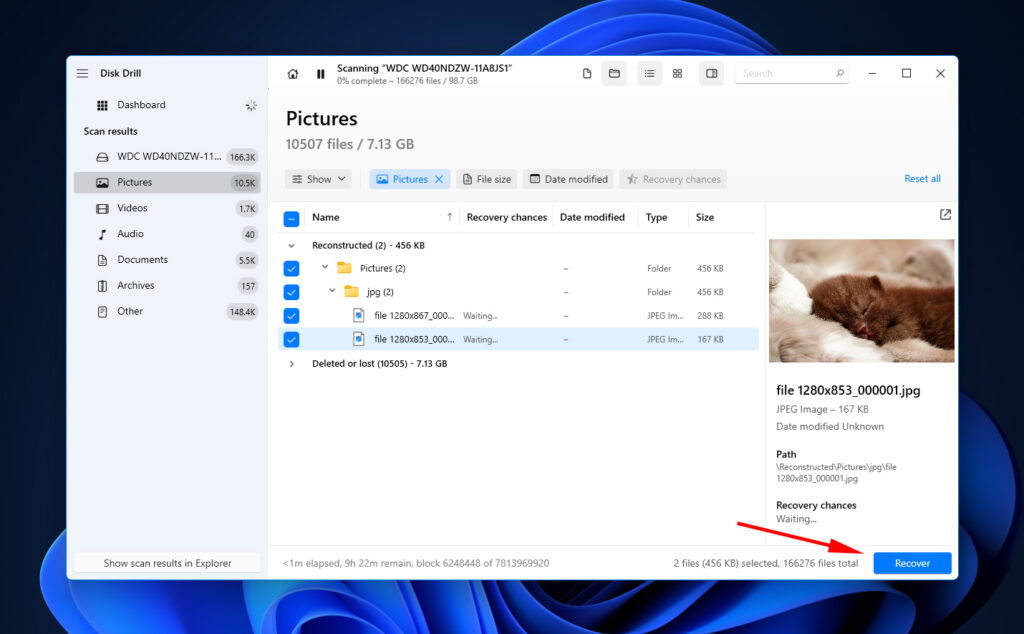1024x634 pixels.
Task: Collapse the Reconstructed tree item
Action: click(x=291, y=245)
